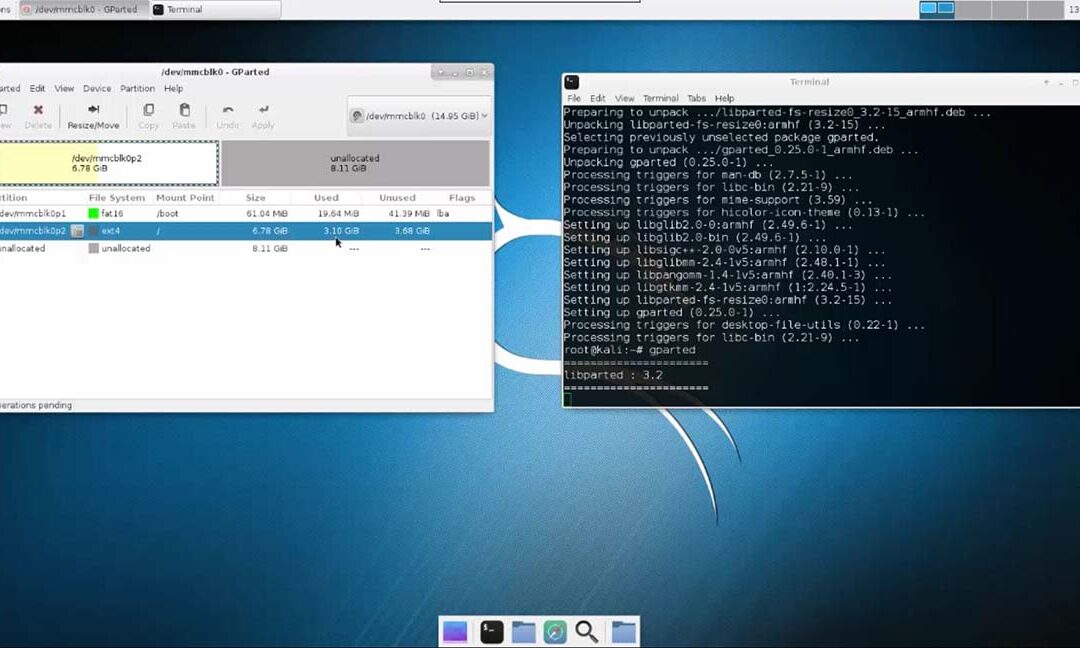The width and height of the screenshot is (1080, 648).
Task: Apply all pending operations
Action: point(263,116)
